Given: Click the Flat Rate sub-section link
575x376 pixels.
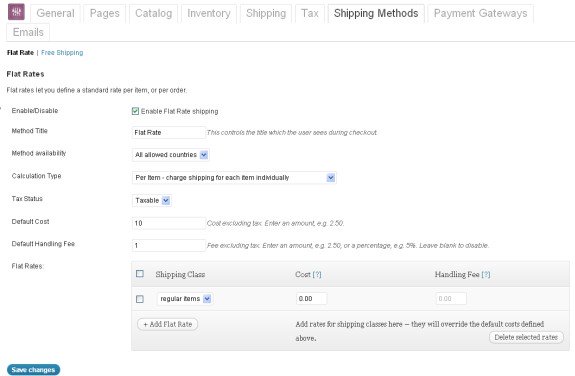Looking at the screenshot, I should [20, 52].
